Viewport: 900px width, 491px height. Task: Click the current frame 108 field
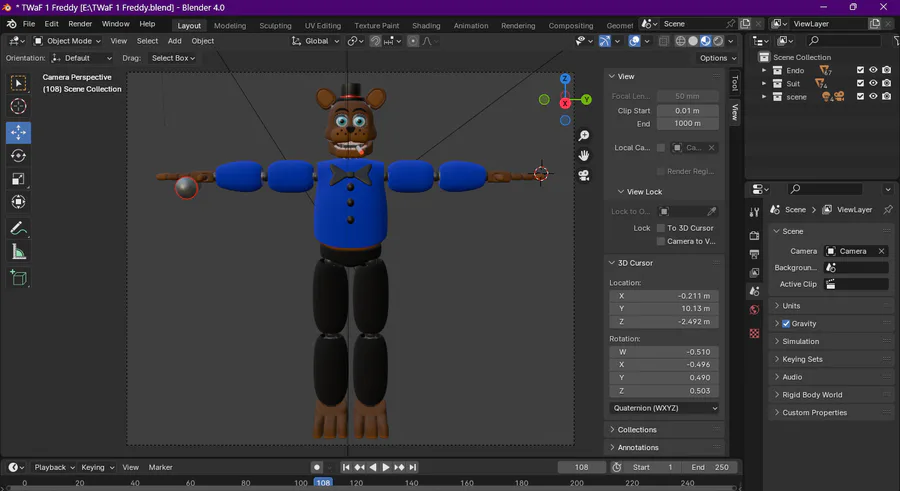pyautogui.click(x=581, y=467)
